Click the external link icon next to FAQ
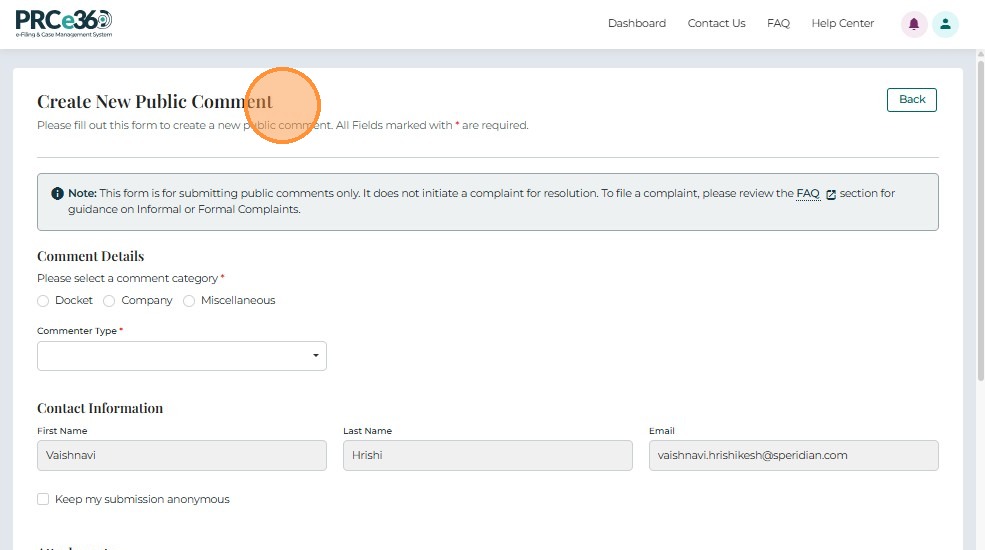This screenshot has width=985, height=550. [830, 195]
